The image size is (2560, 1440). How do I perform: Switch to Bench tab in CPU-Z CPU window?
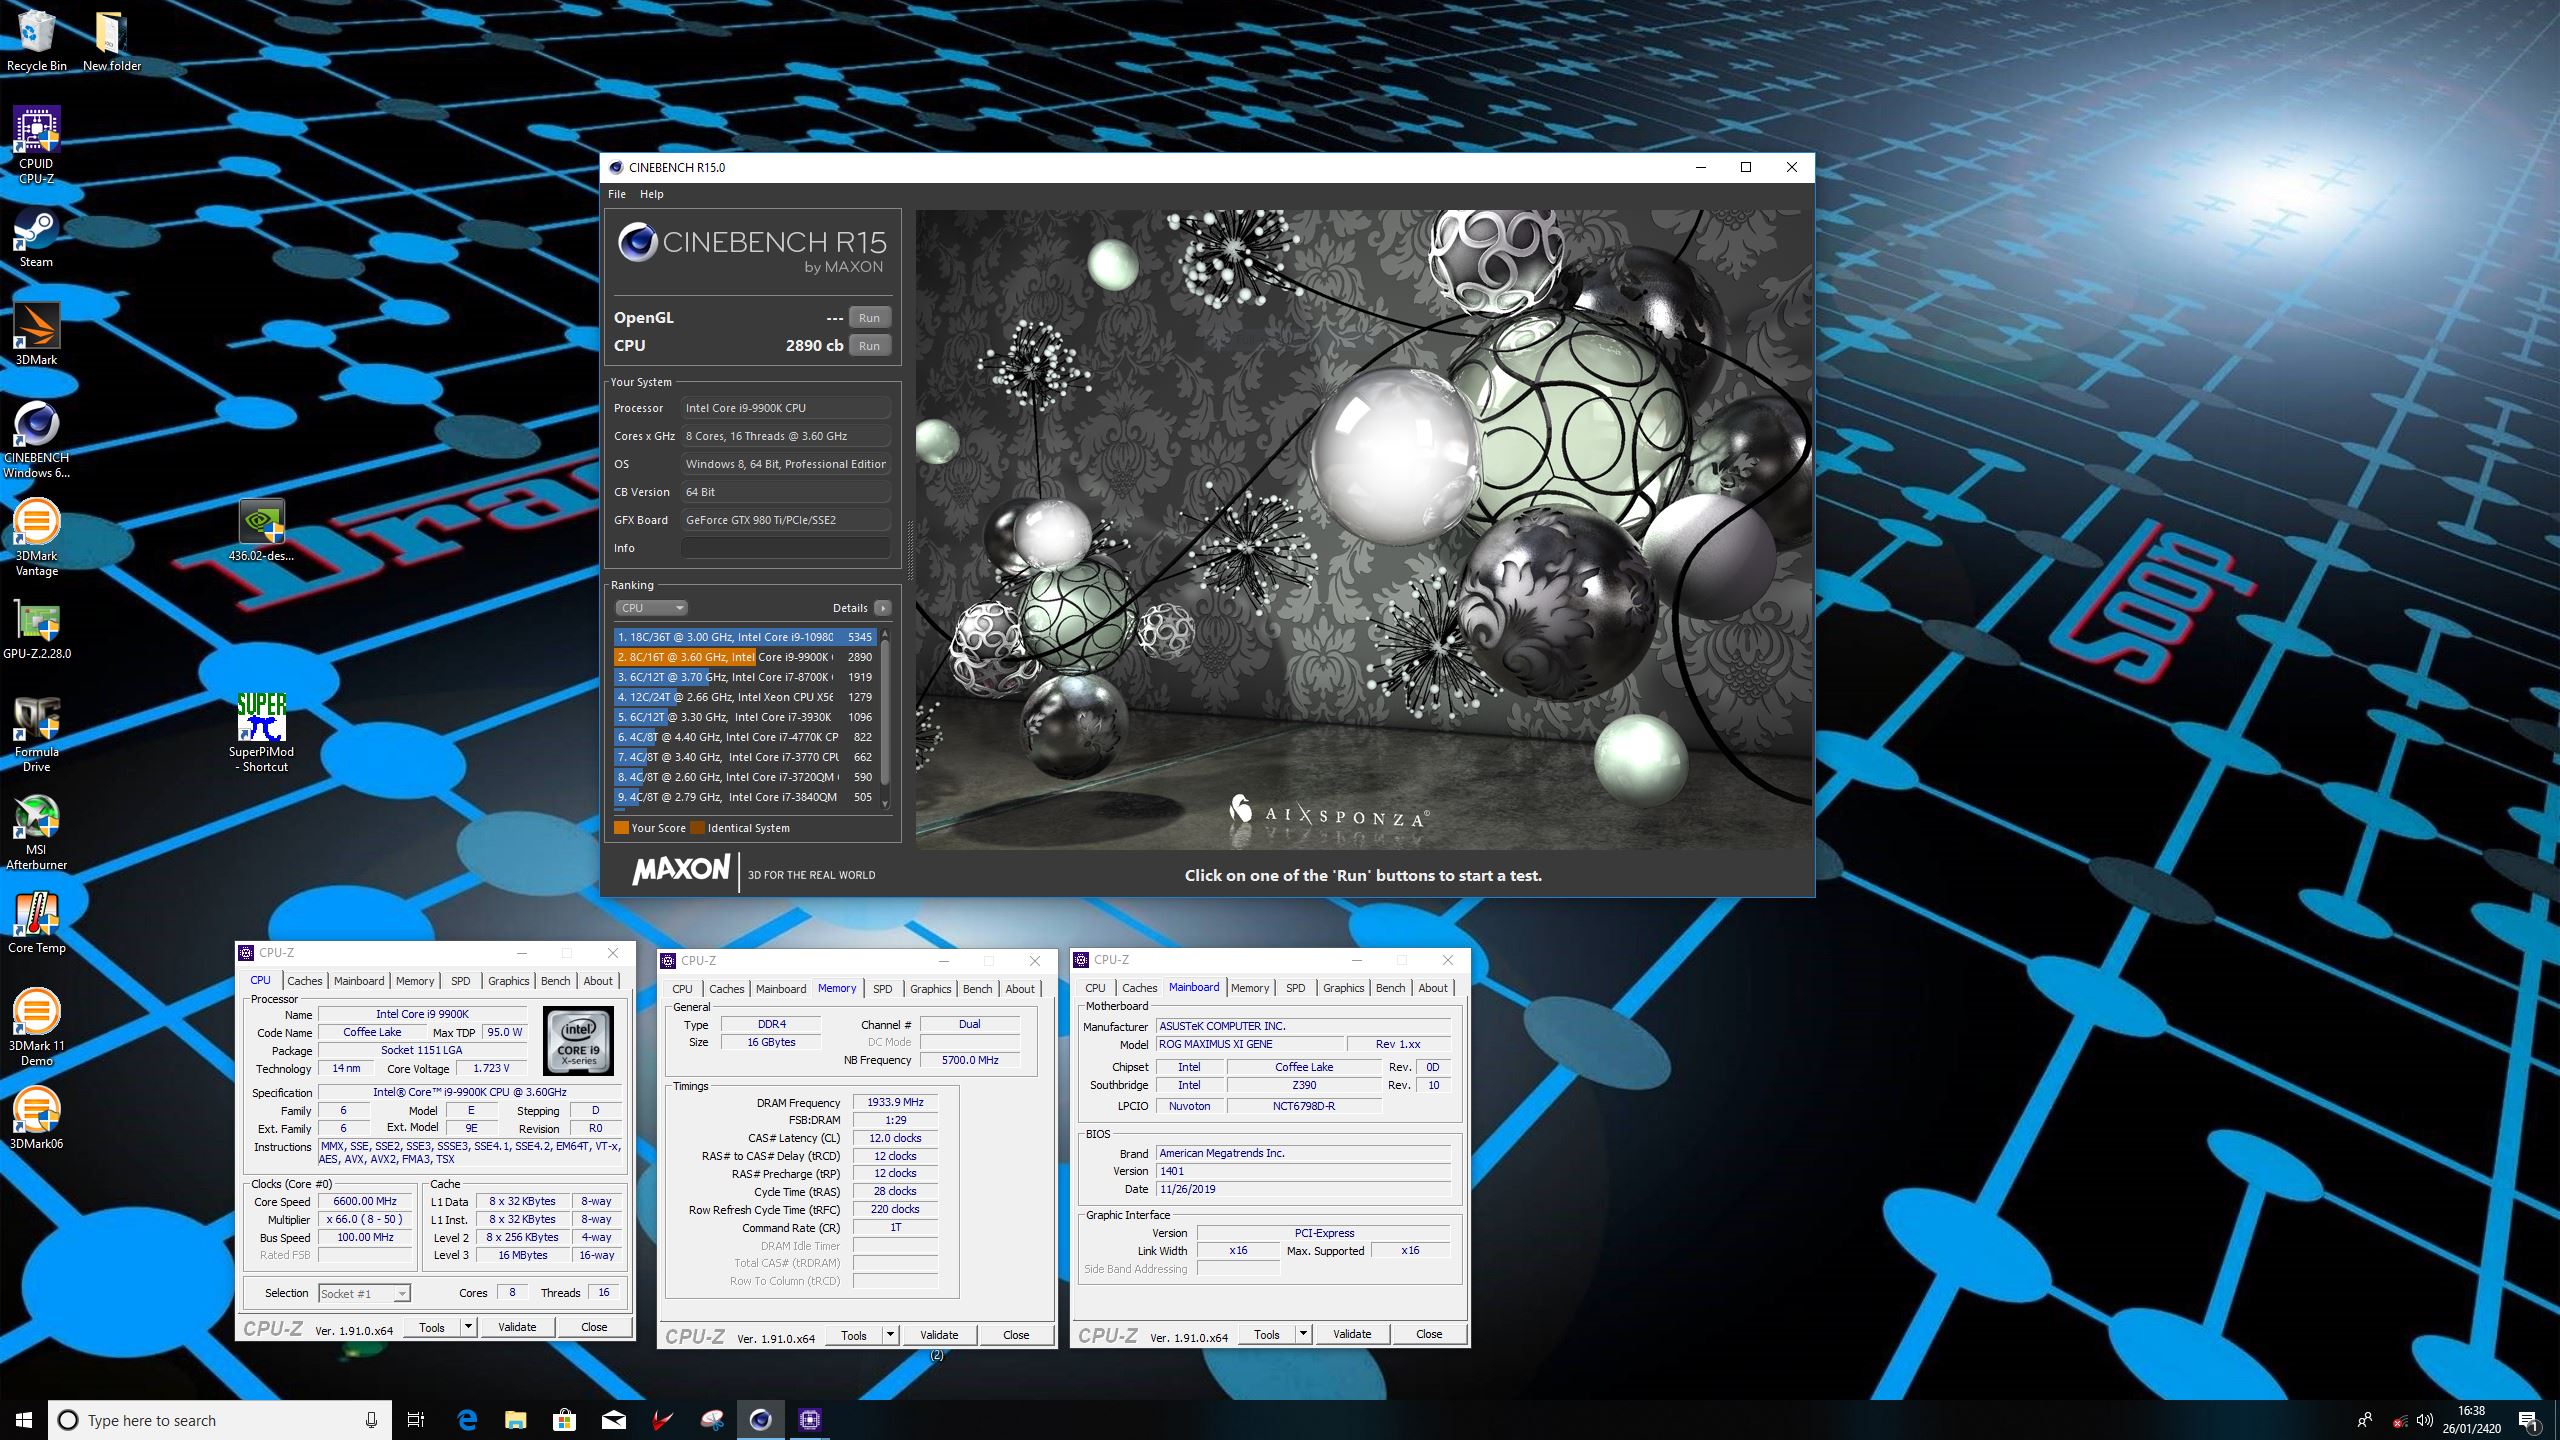(x=555, y=981)
